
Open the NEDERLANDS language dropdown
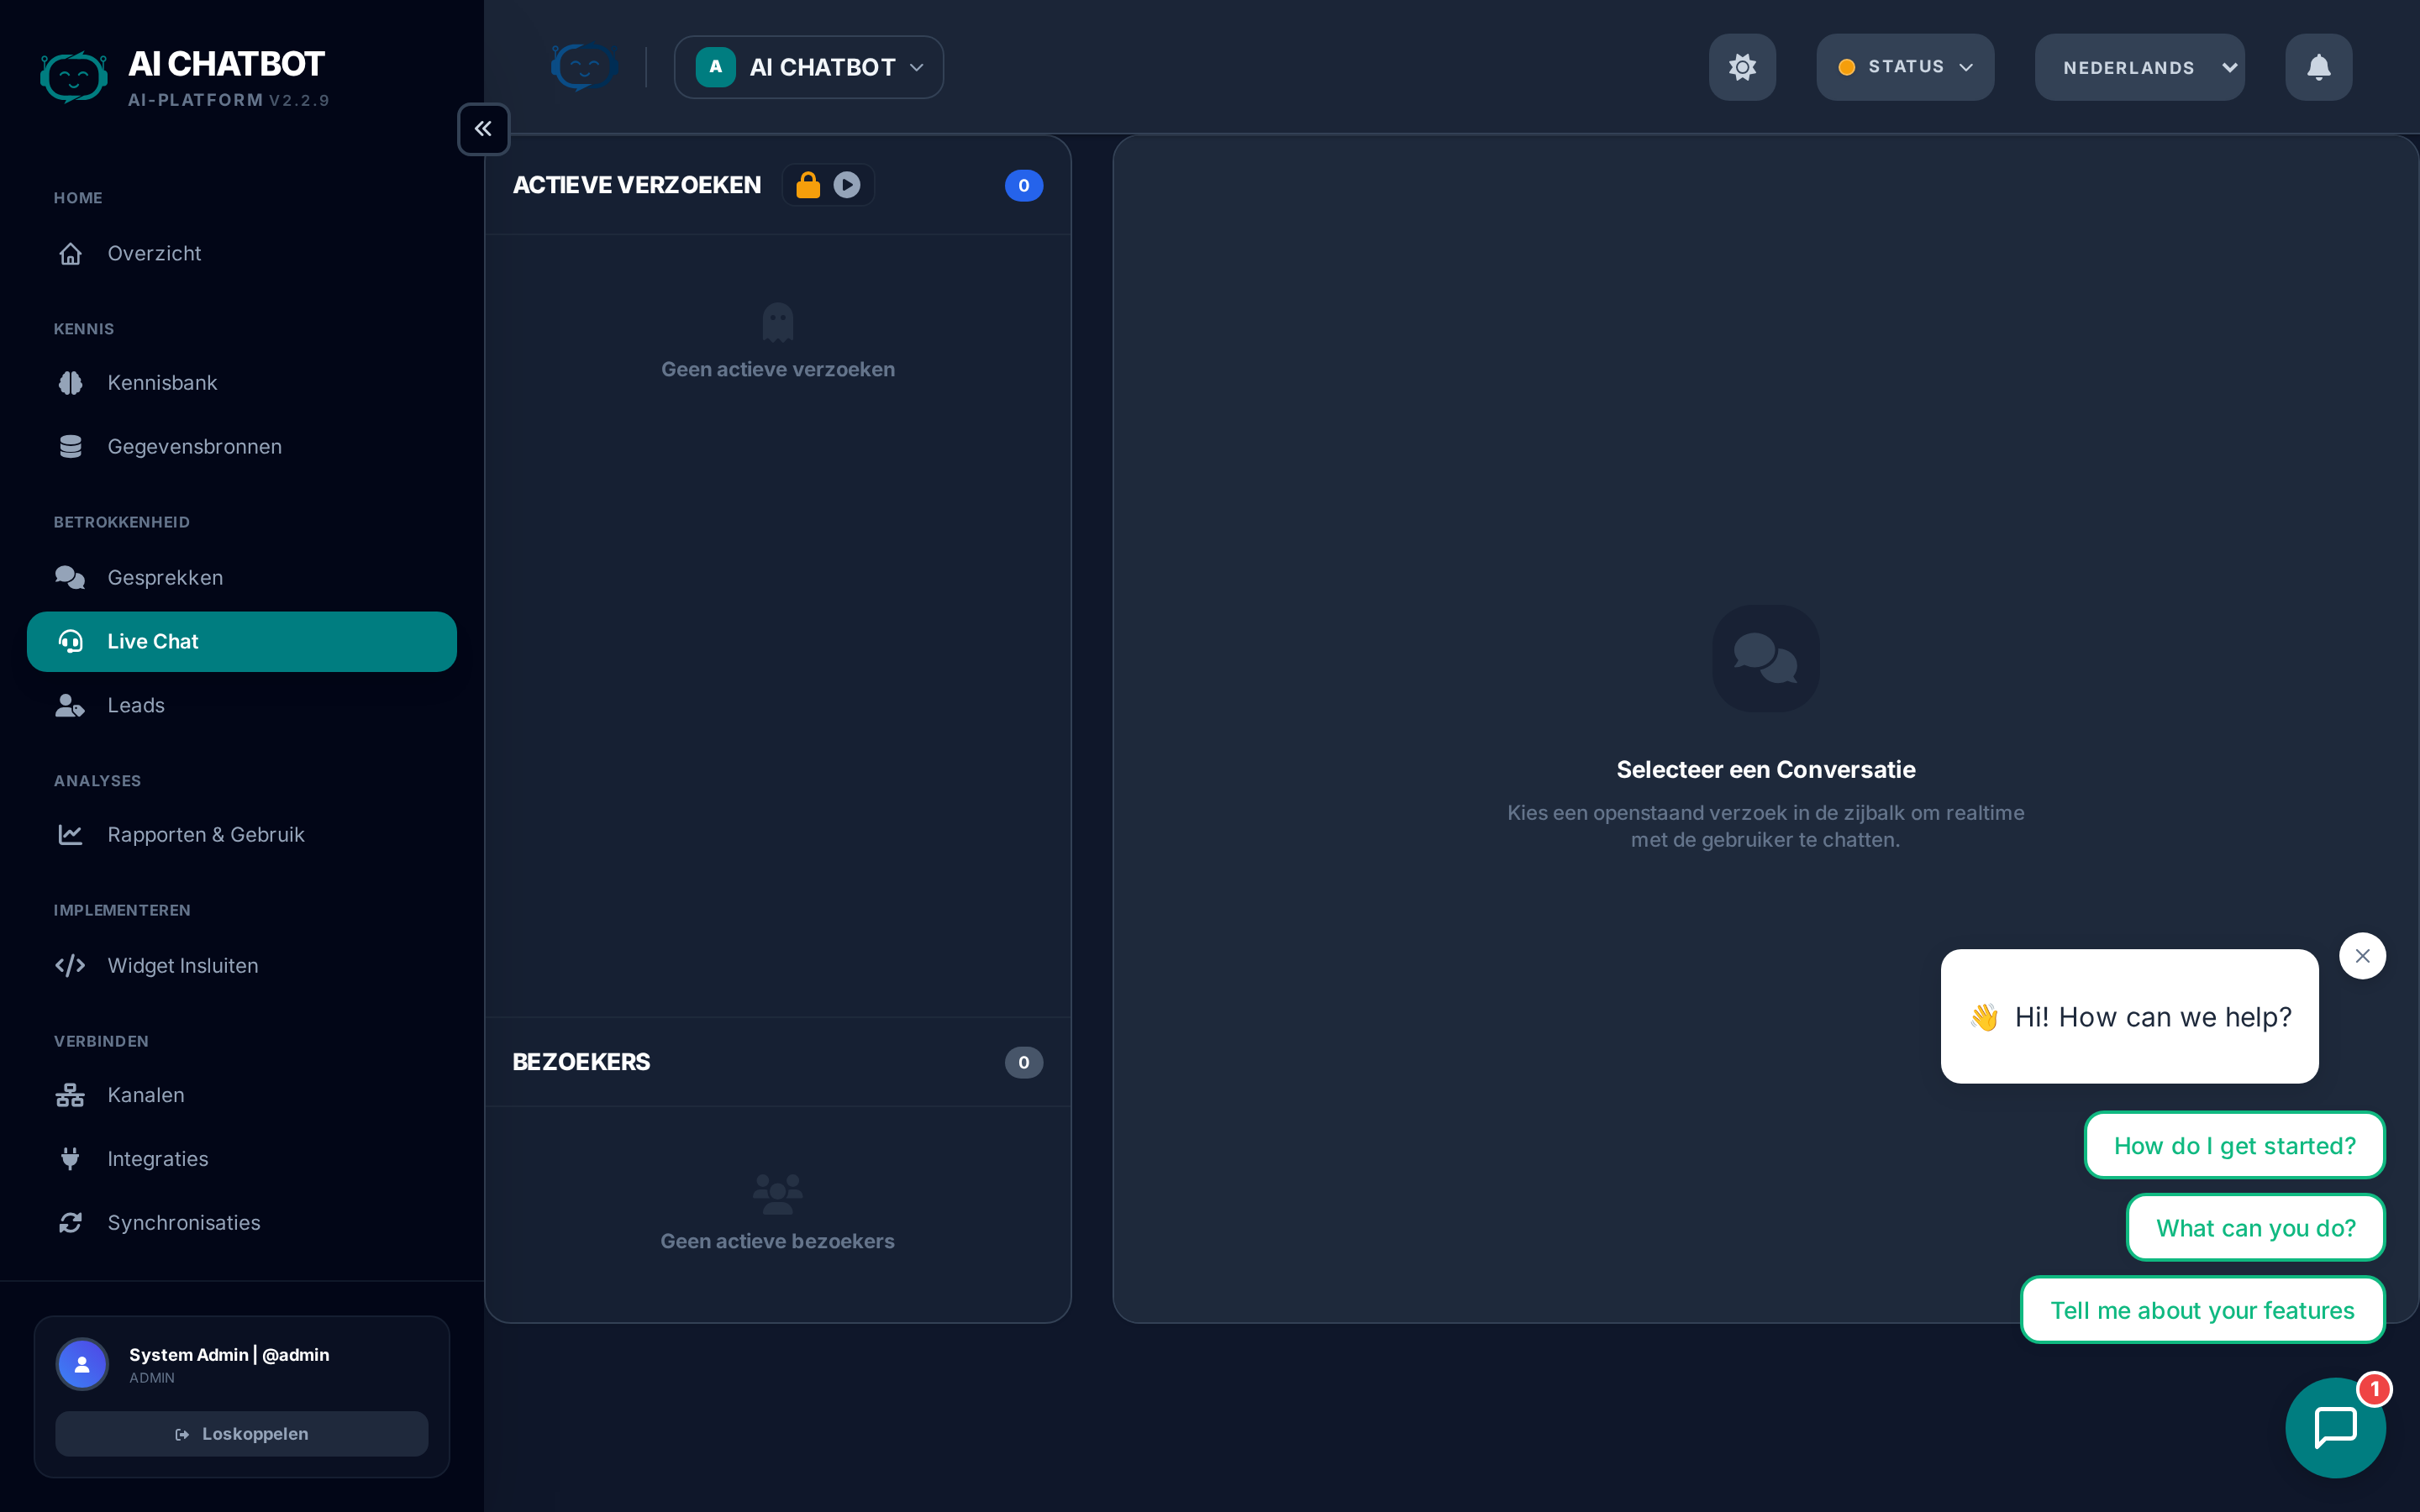(x=2138, y=67)
